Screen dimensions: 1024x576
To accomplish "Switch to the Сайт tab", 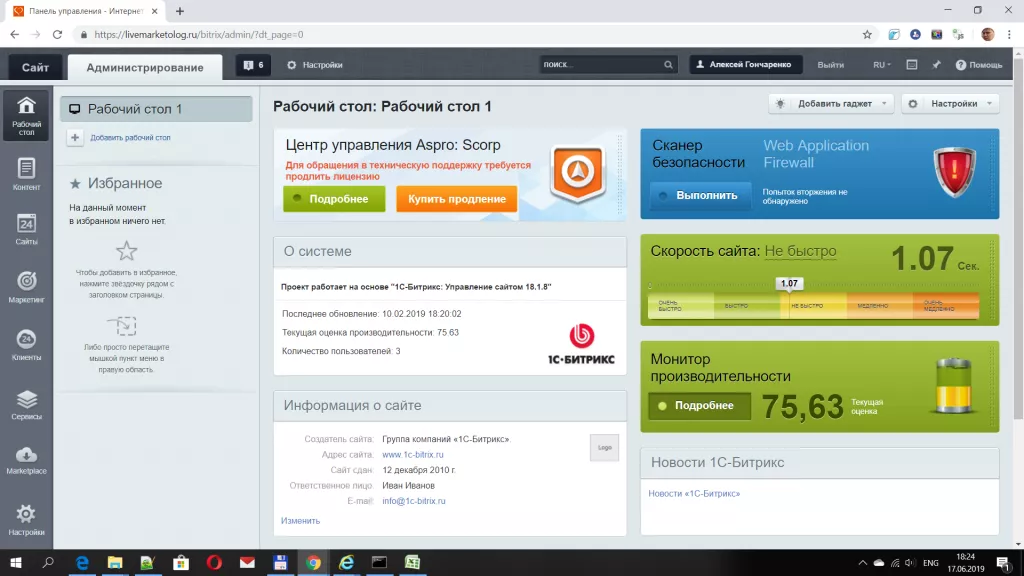I will [x=35, y=67].
